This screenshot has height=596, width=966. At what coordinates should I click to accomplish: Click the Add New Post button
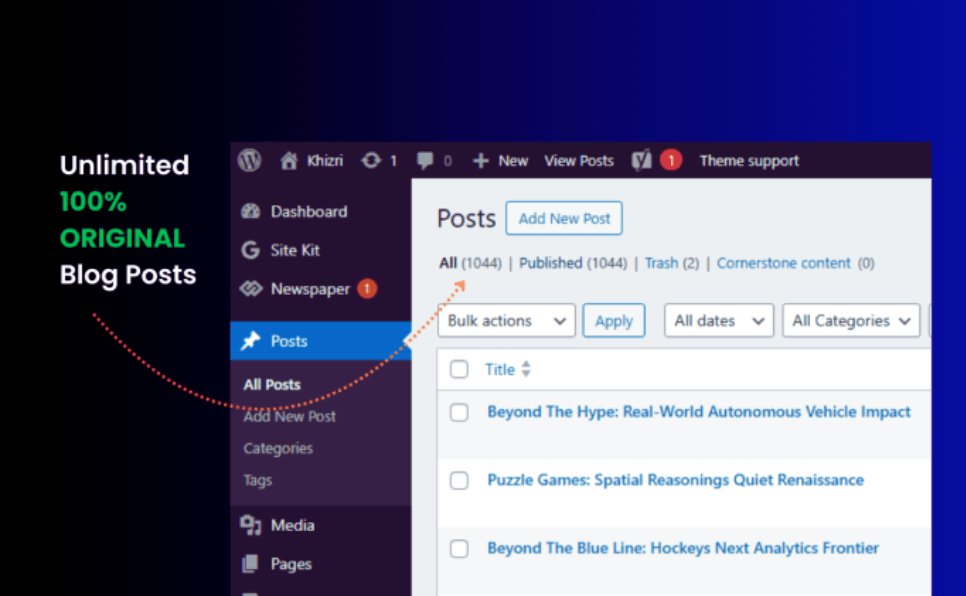click(563, 218)
